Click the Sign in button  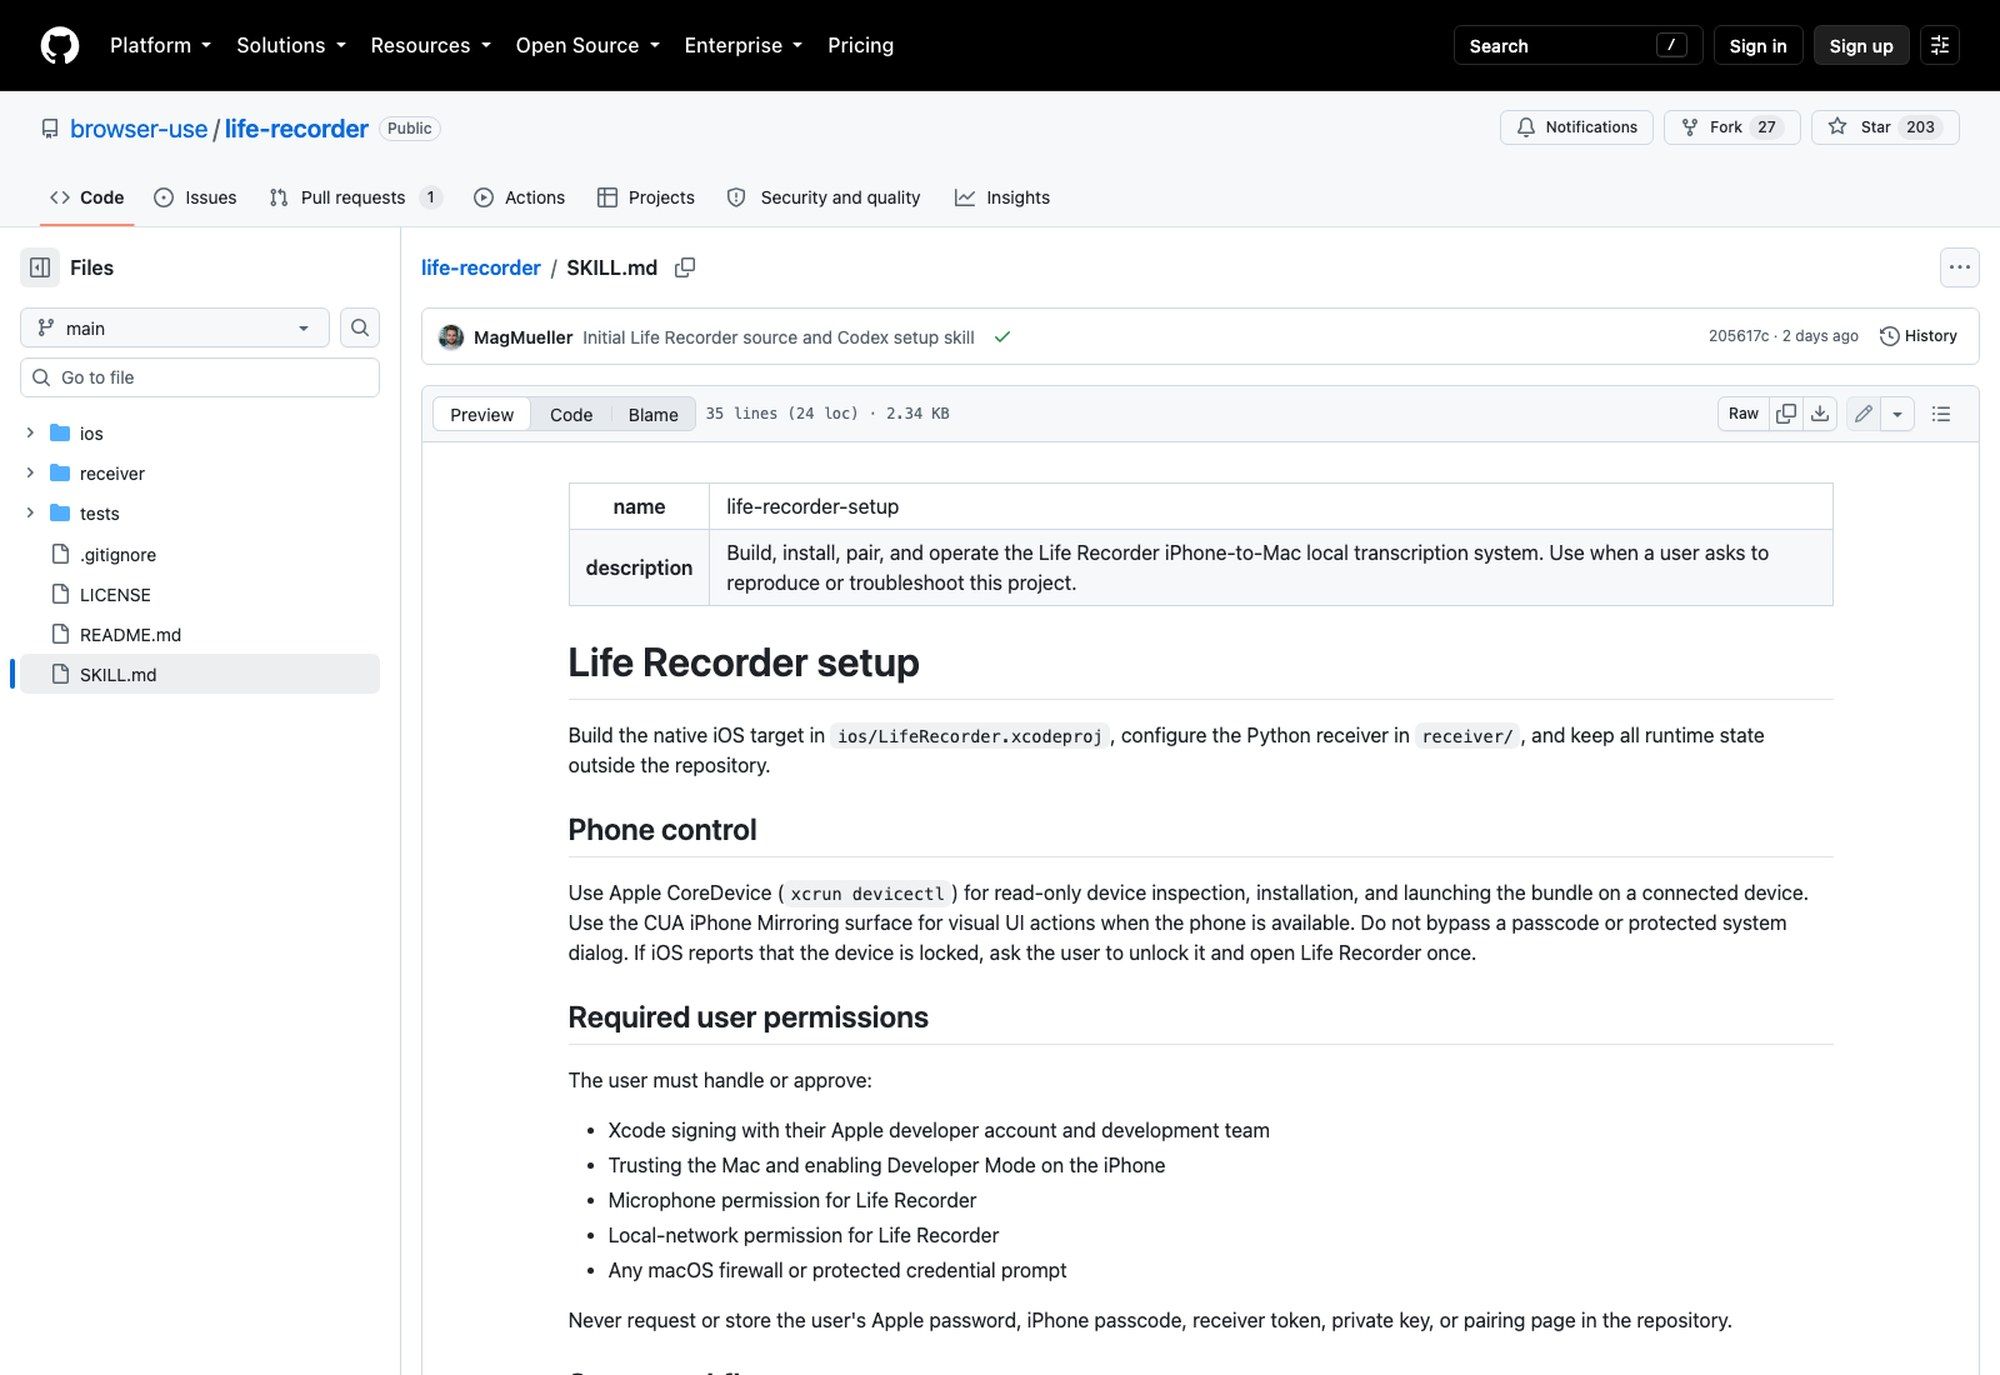coord(1758,46)
